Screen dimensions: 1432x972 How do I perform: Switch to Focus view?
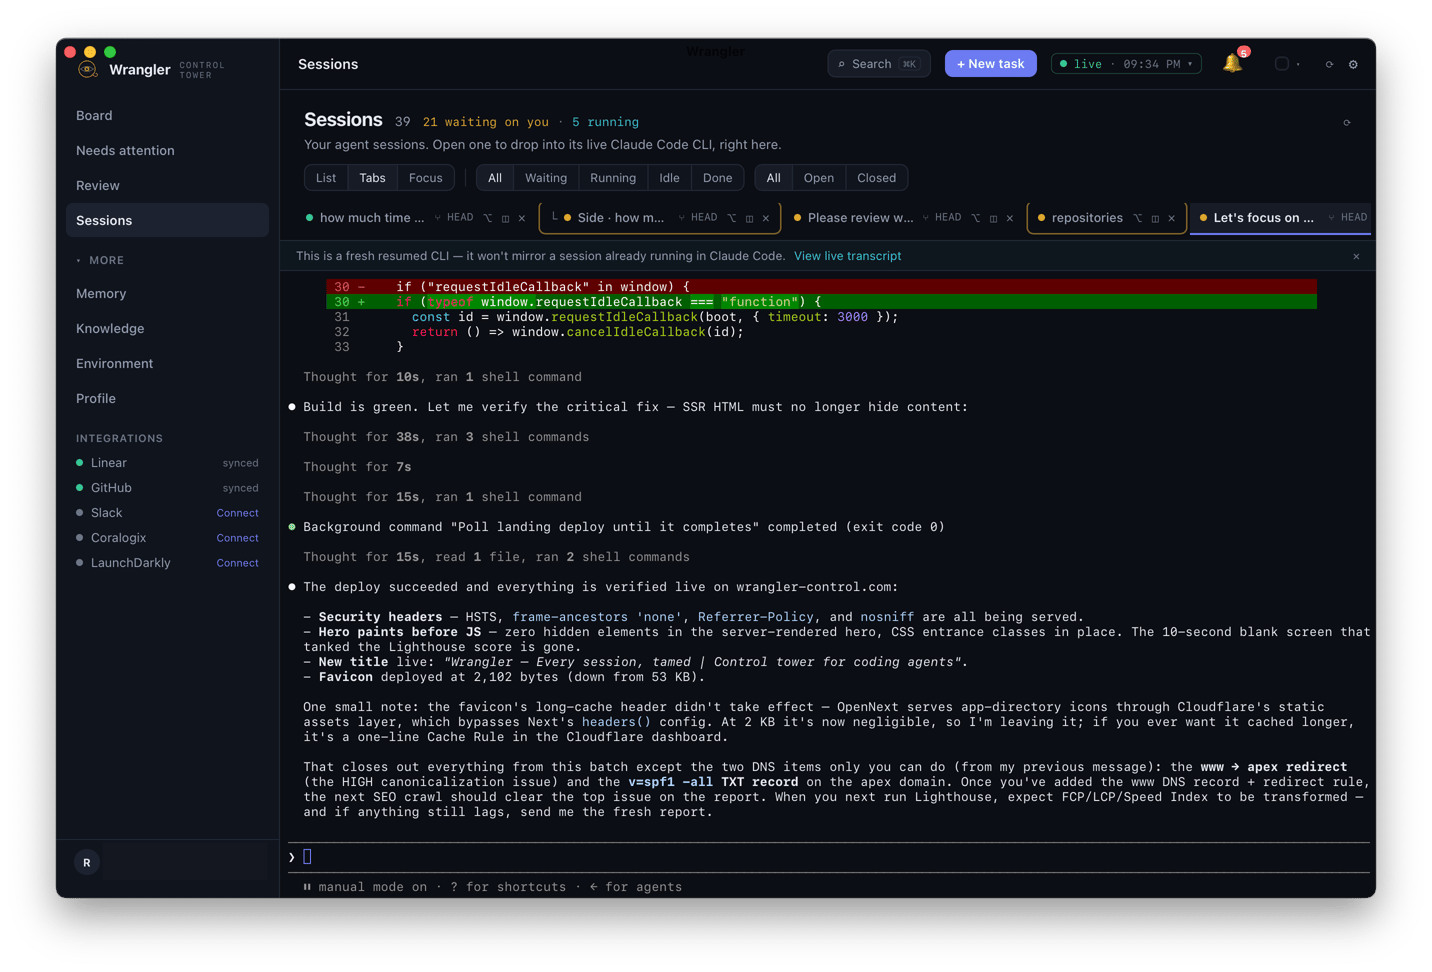click(x=425, y=178)
